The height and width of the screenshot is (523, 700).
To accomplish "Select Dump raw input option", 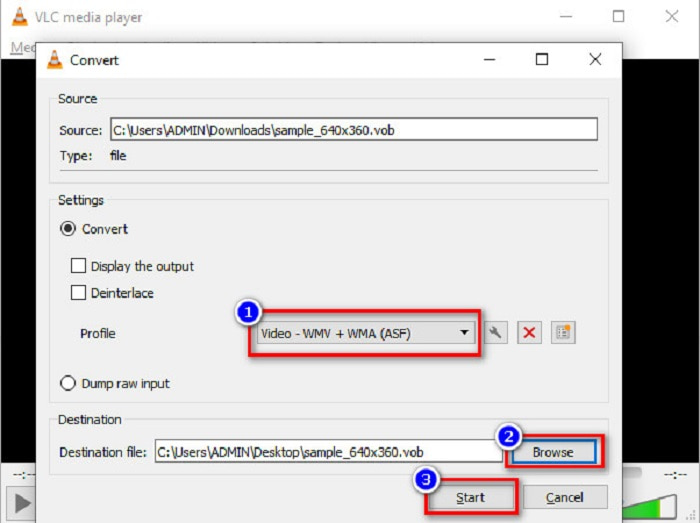I will pos(68,383).
